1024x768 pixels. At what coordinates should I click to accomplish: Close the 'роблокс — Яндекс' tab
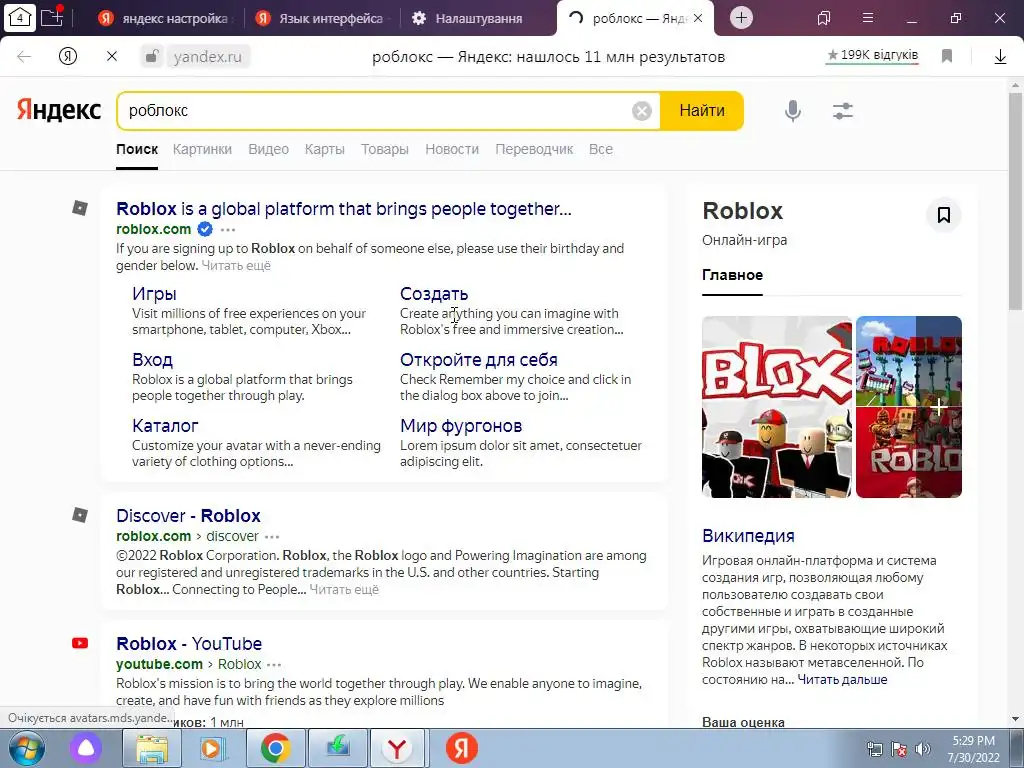[x=697, y=18]
